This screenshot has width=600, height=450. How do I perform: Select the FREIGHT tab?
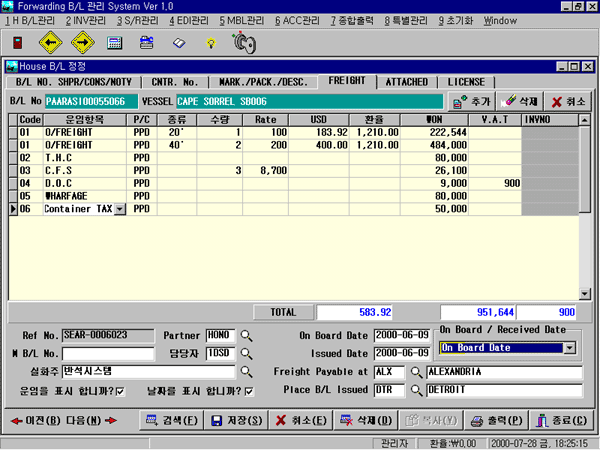[x=347, y=81]
